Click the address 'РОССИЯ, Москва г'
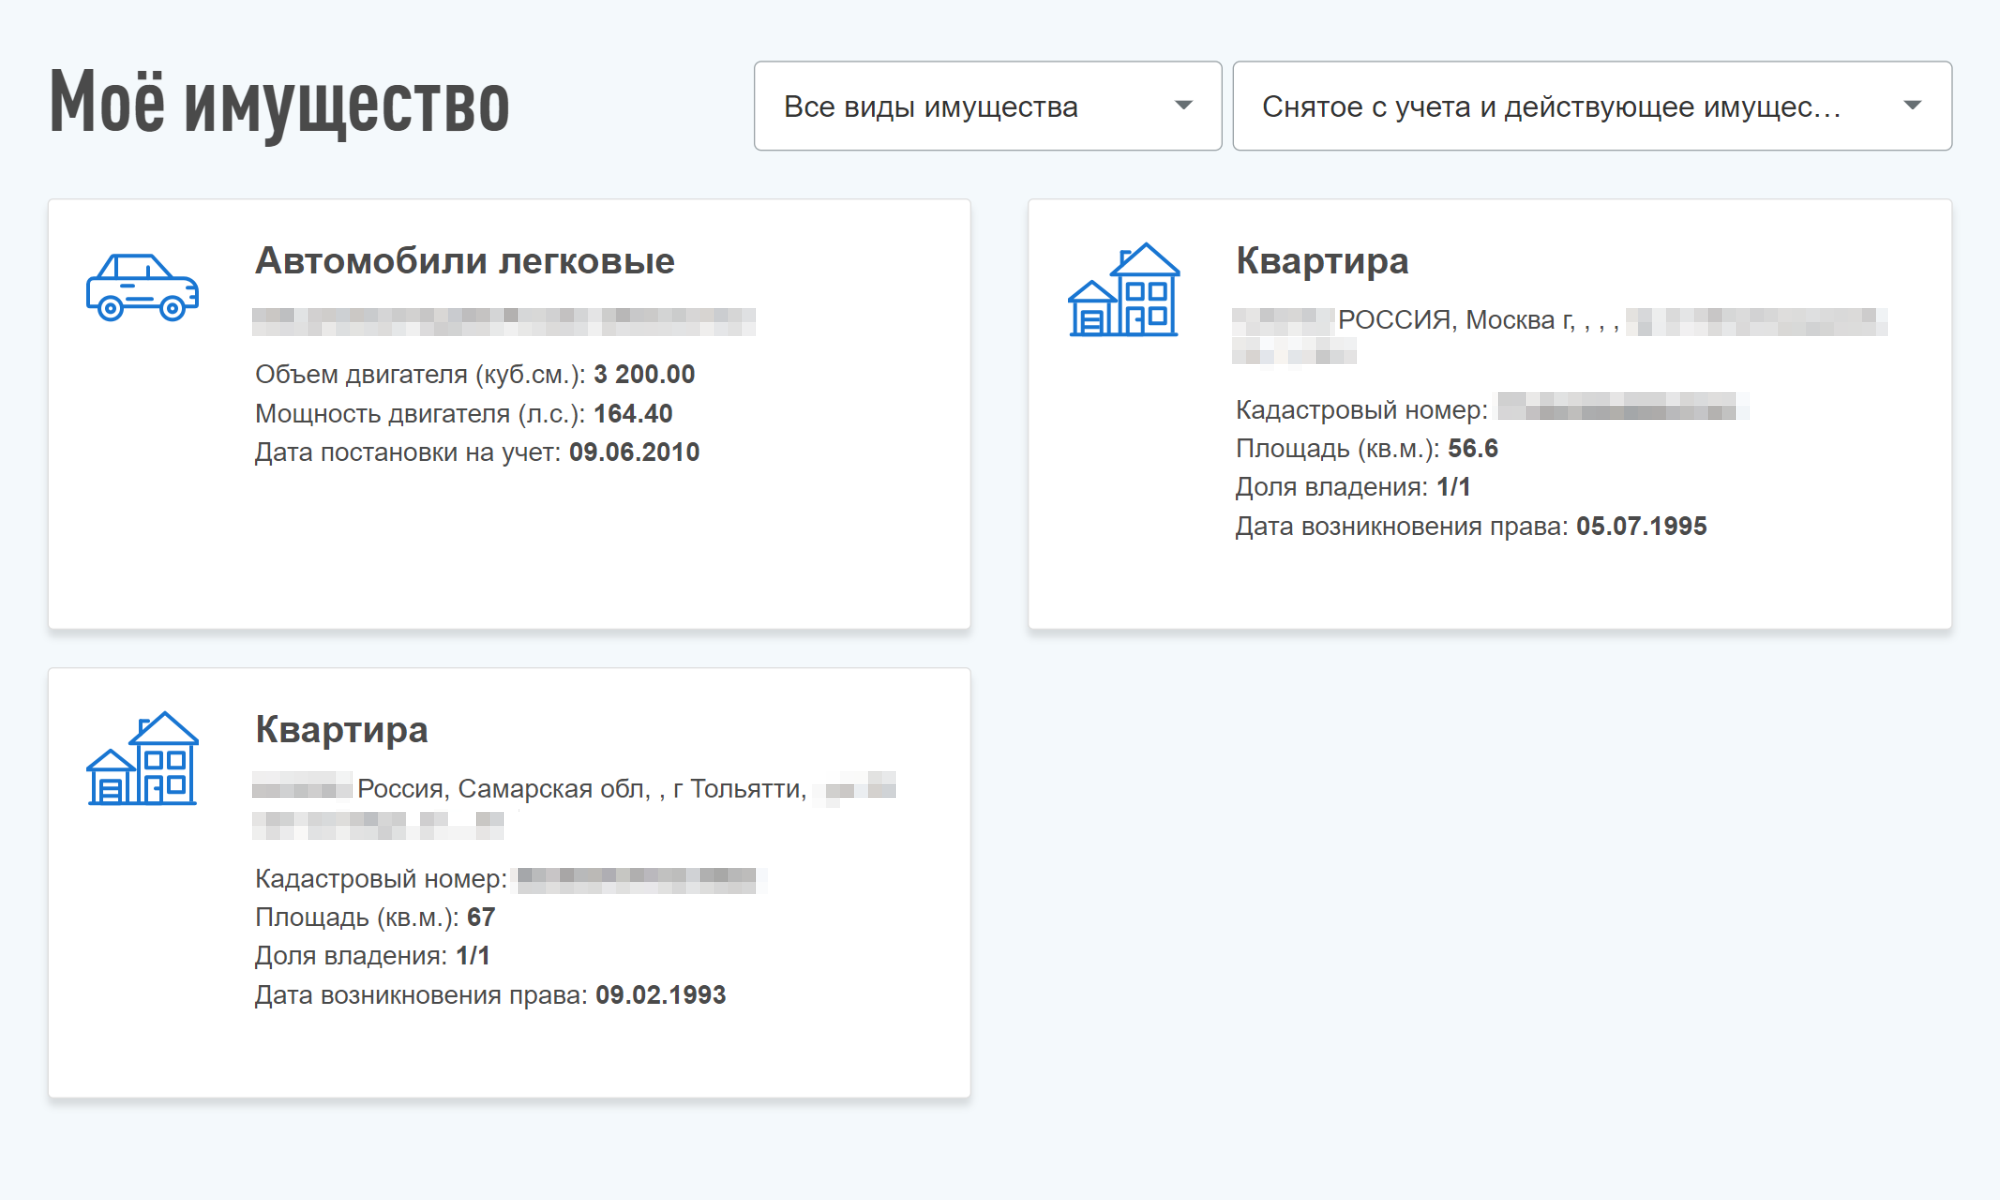The height and width of the screenshot is (1200, 2000). [1456, 320]
